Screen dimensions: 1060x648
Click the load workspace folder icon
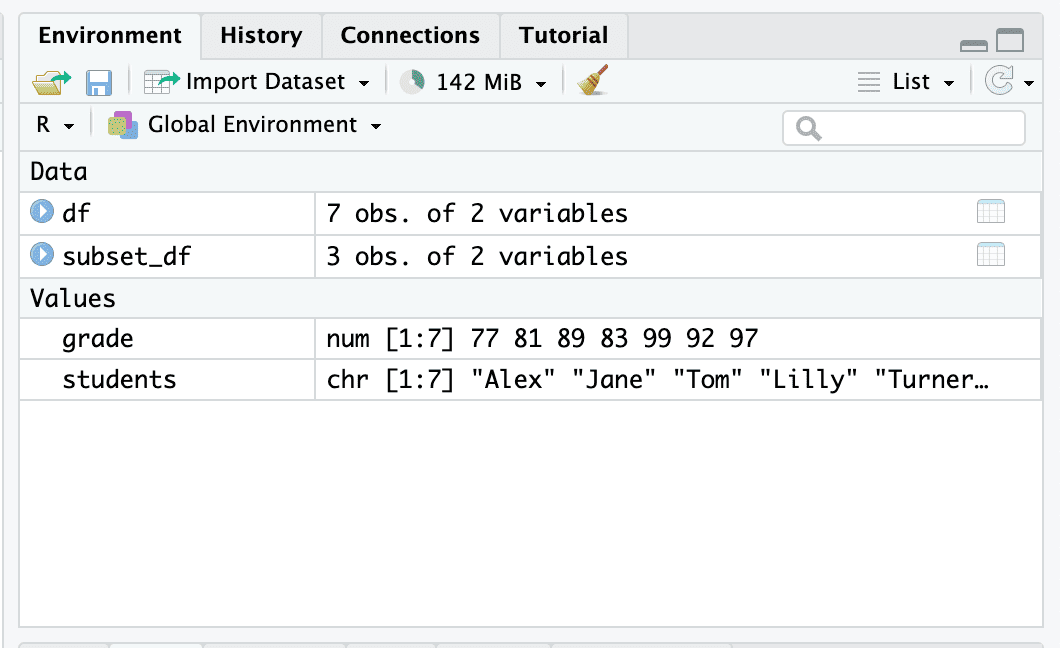(x=52, y=82)
